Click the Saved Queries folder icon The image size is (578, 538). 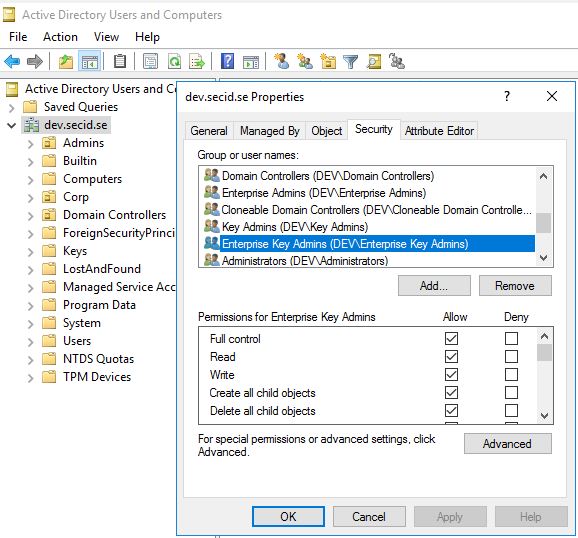[x=30, y=107]
